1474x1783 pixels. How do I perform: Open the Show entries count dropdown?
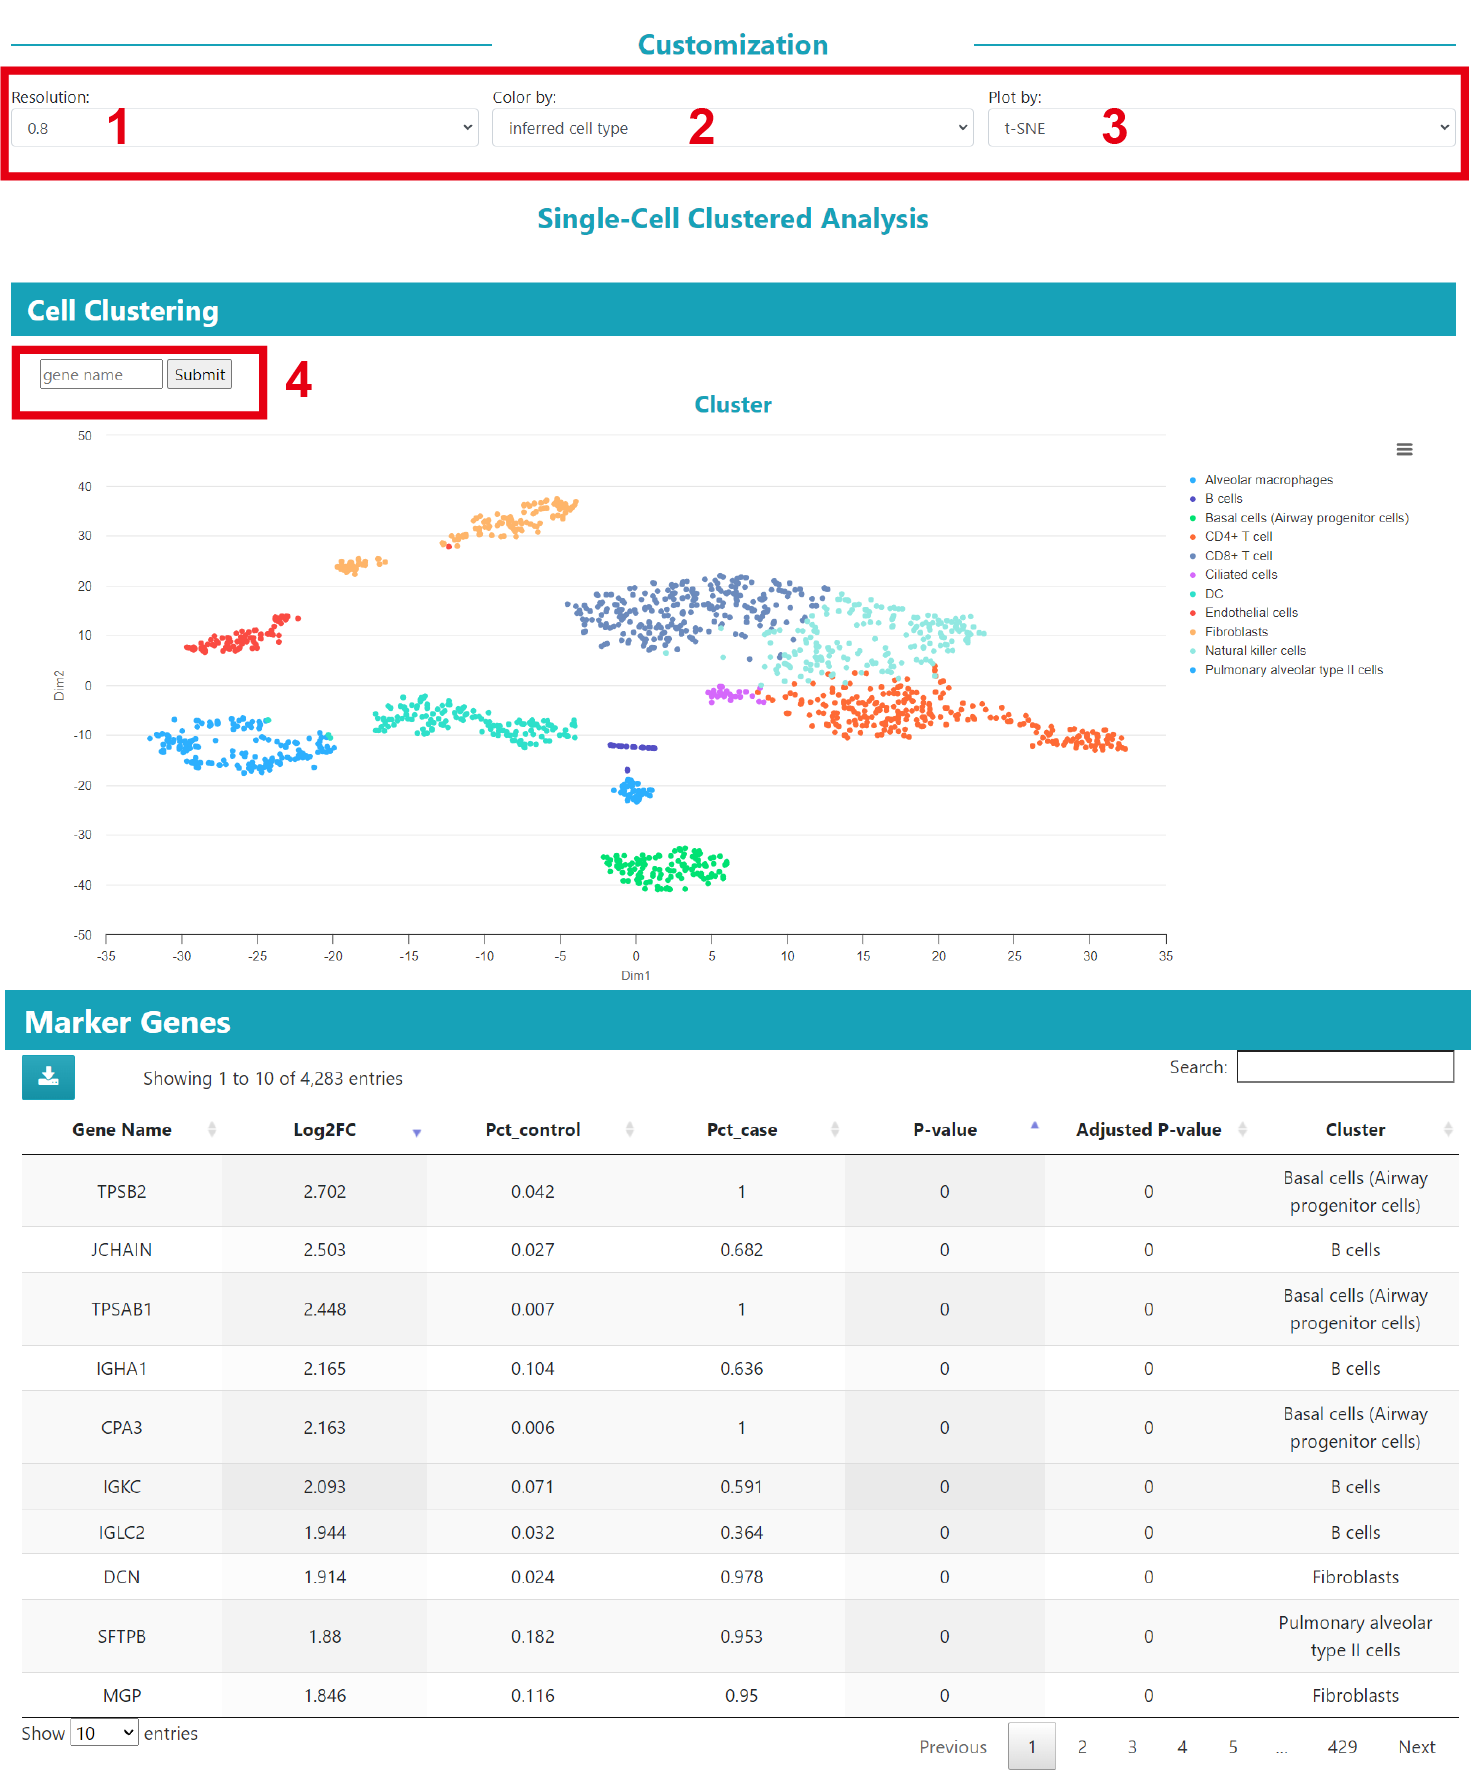pos(104,1733)
